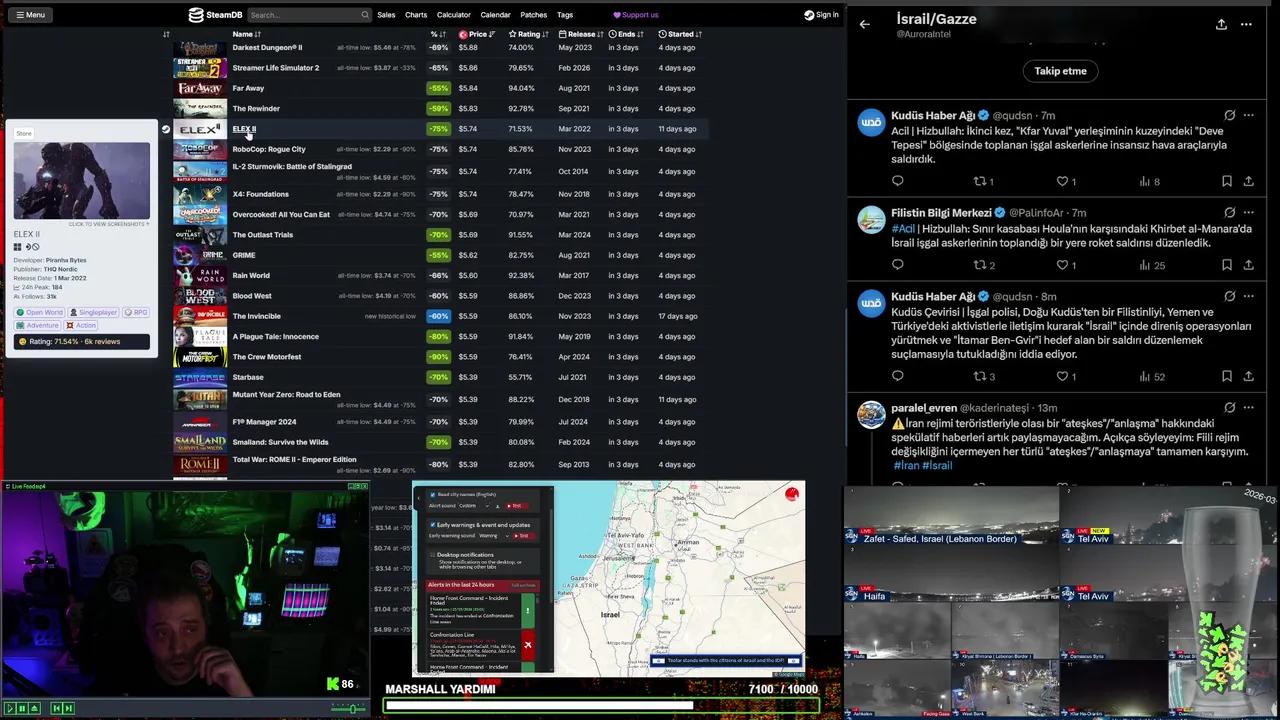Image resolution: width=1280 pixels, height=720 pixels.
Task: Toggle Read city names (English) checkbox
Action: [433, 494]
